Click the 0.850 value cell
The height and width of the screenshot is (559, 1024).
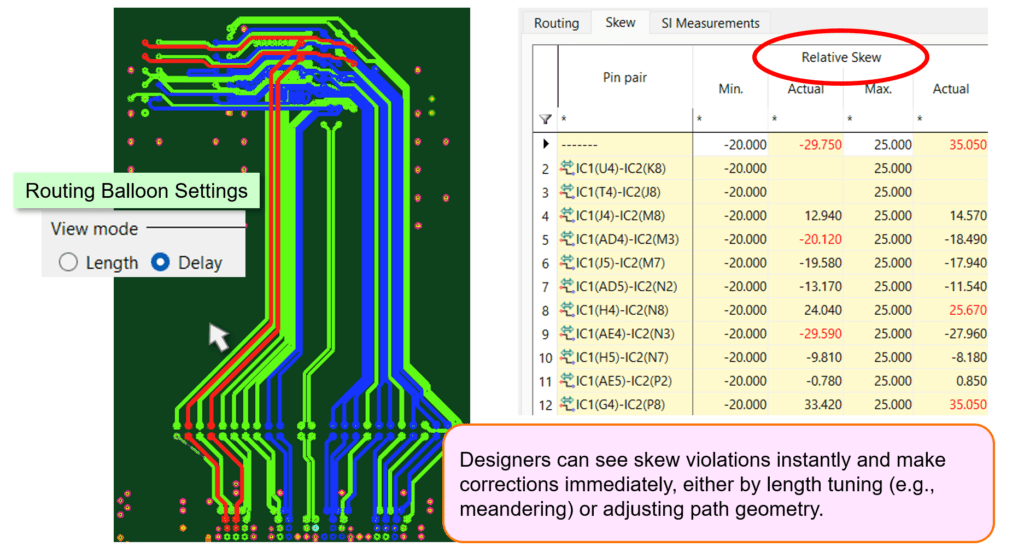(x=971, y=381)
